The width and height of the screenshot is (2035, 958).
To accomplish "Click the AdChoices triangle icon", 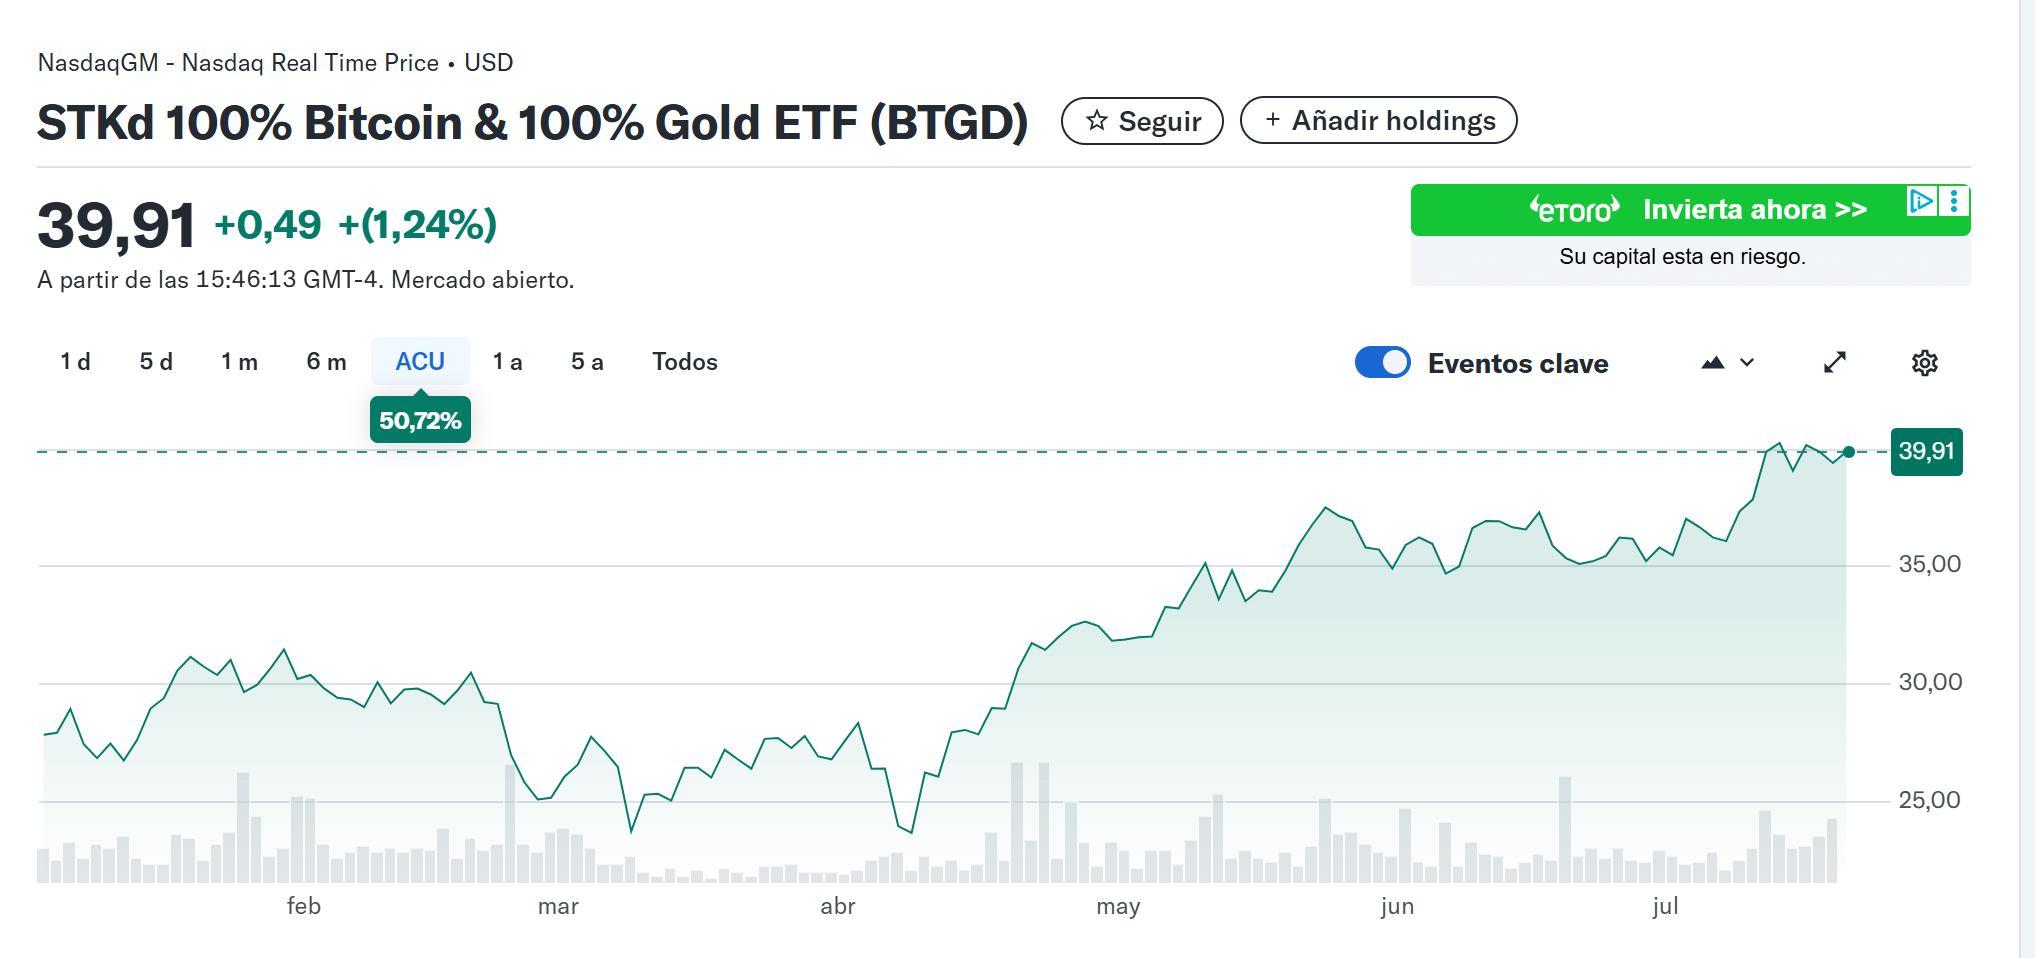I will (1921, 201).
